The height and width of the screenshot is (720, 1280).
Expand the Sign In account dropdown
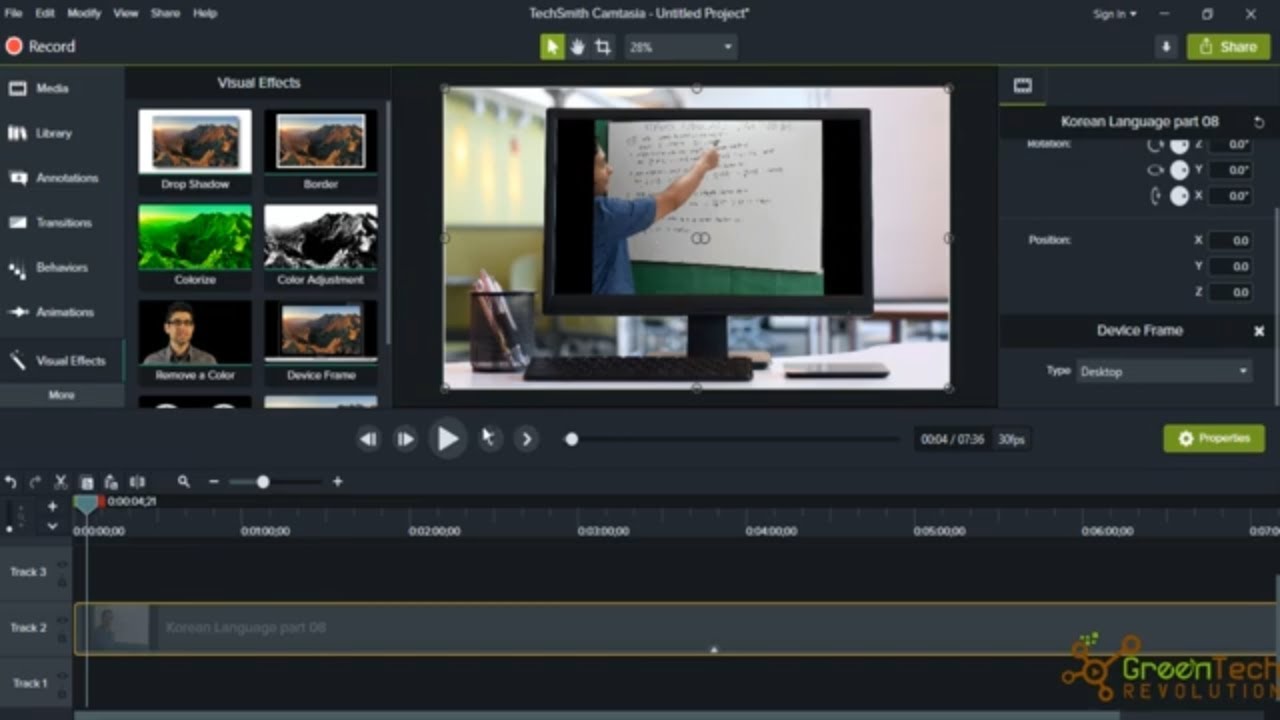point(1114,14)
